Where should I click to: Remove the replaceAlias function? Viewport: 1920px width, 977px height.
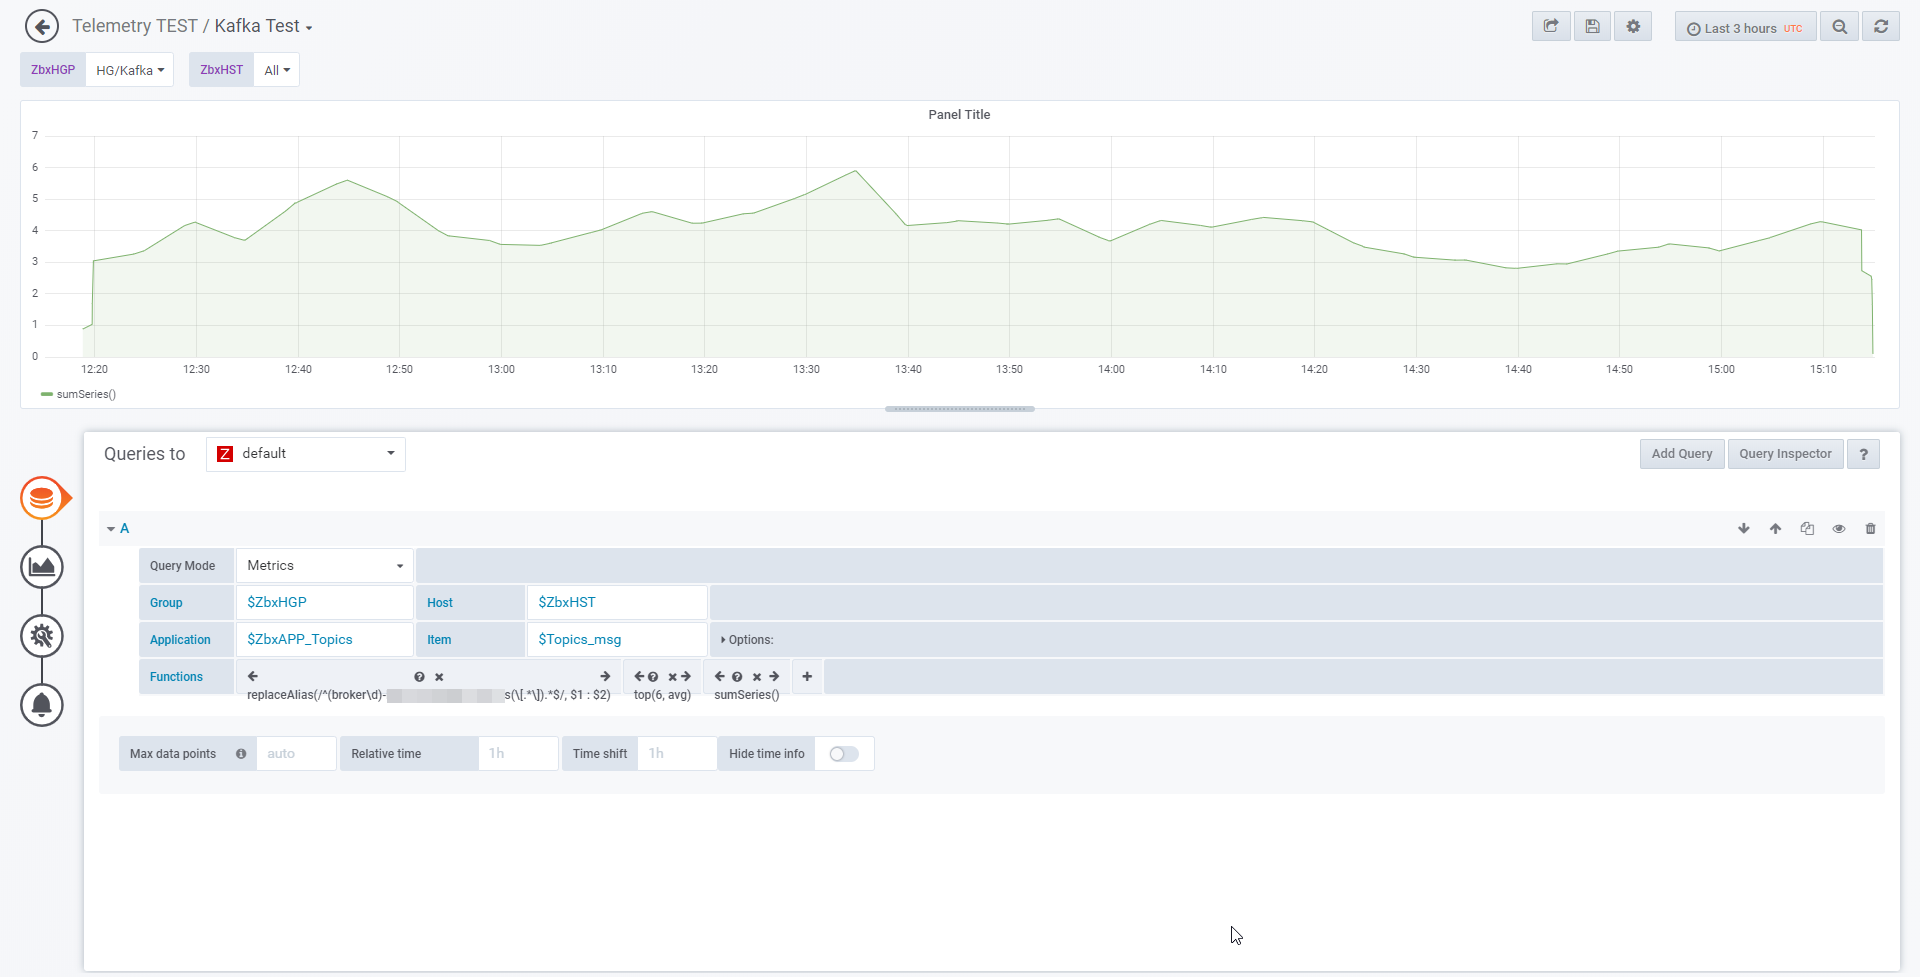click(439, 677)
